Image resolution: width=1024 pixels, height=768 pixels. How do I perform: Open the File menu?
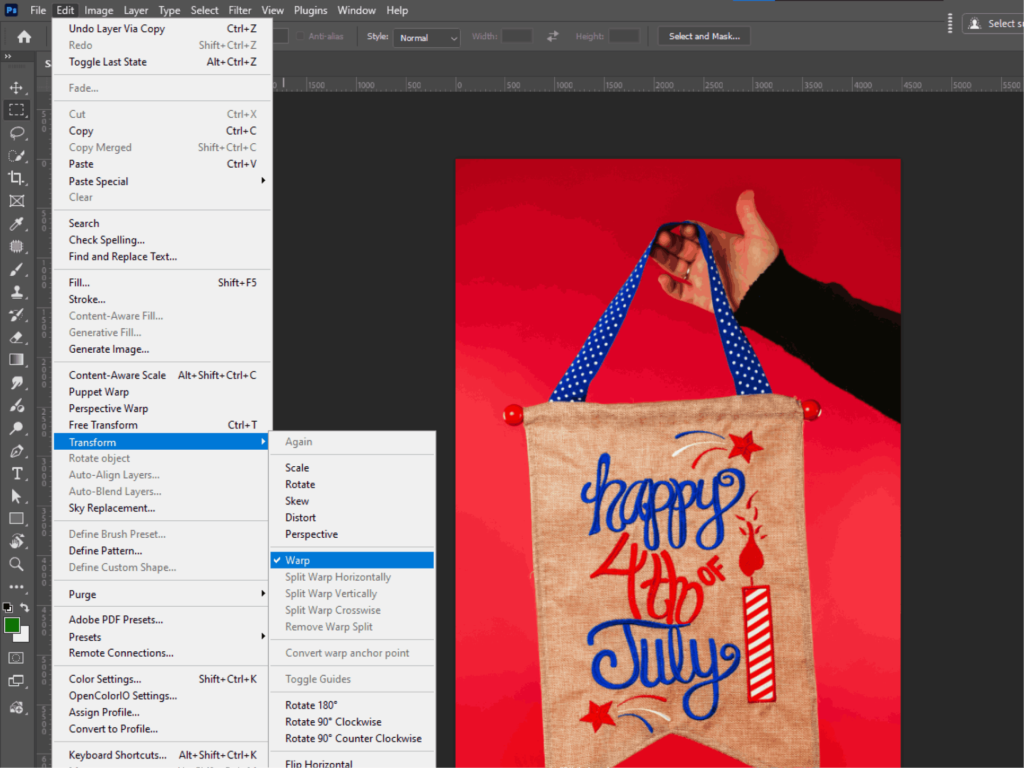pyautogui.click(x=38, y=10)
